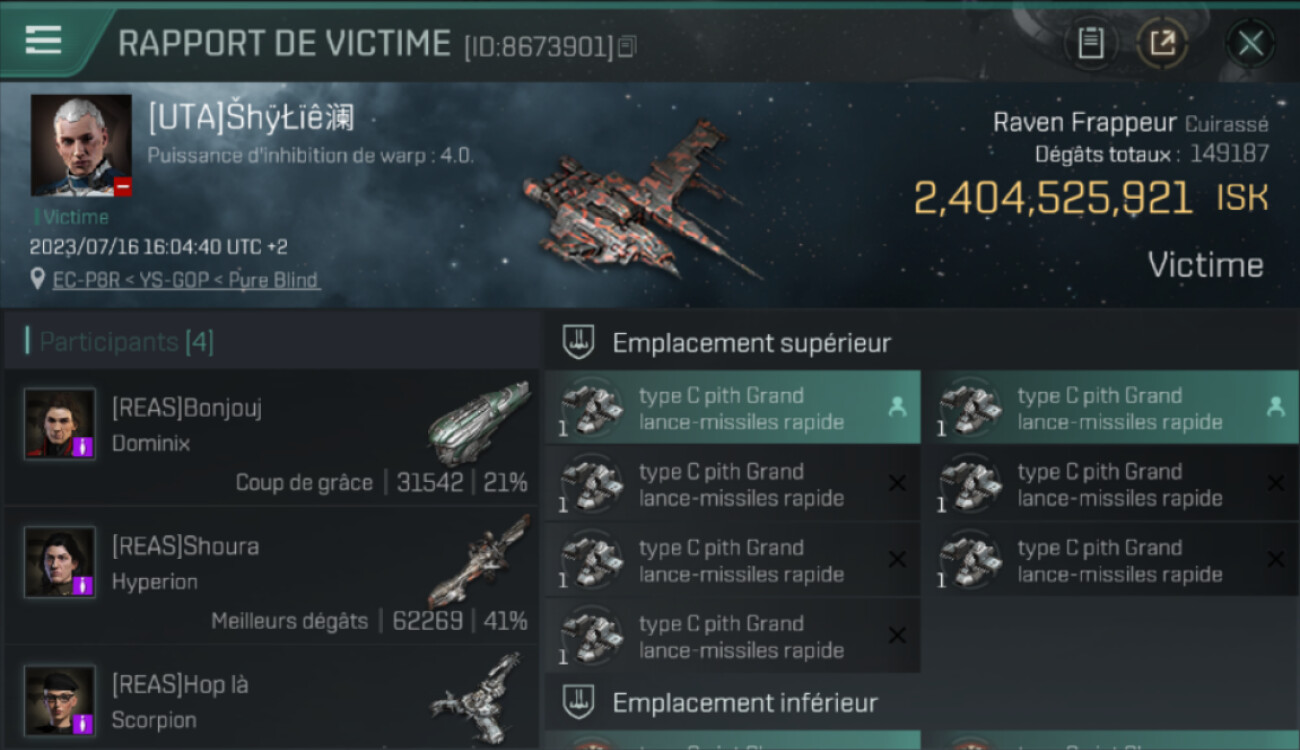Share the kill report externally

click(x=1162, y=43)
